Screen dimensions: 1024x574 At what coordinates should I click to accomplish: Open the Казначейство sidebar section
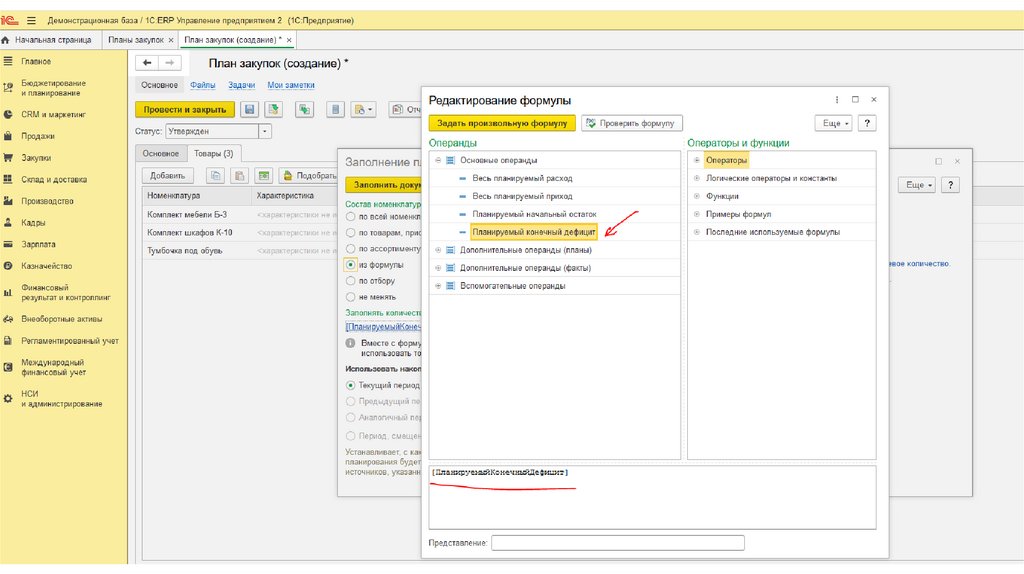coord(46,266)
